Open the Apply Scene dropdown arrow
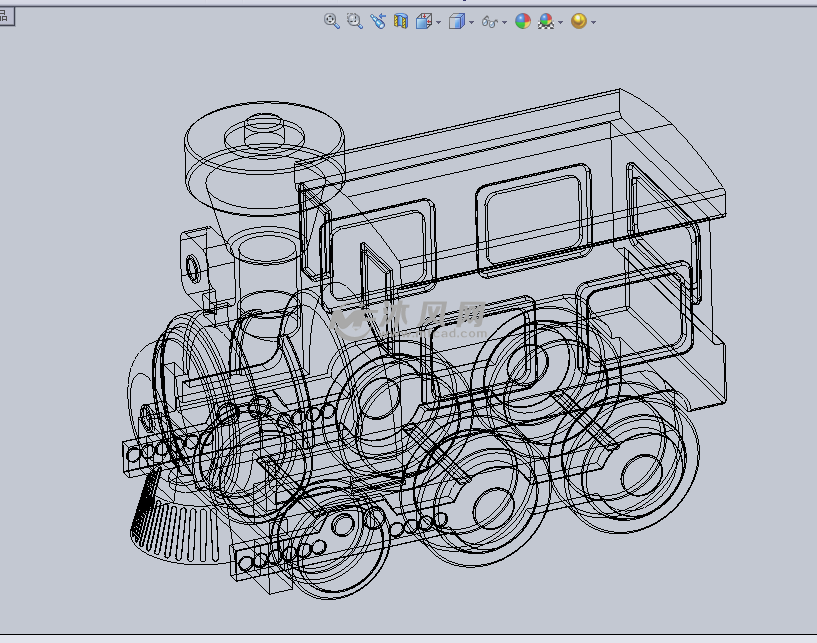 (561, 22)
